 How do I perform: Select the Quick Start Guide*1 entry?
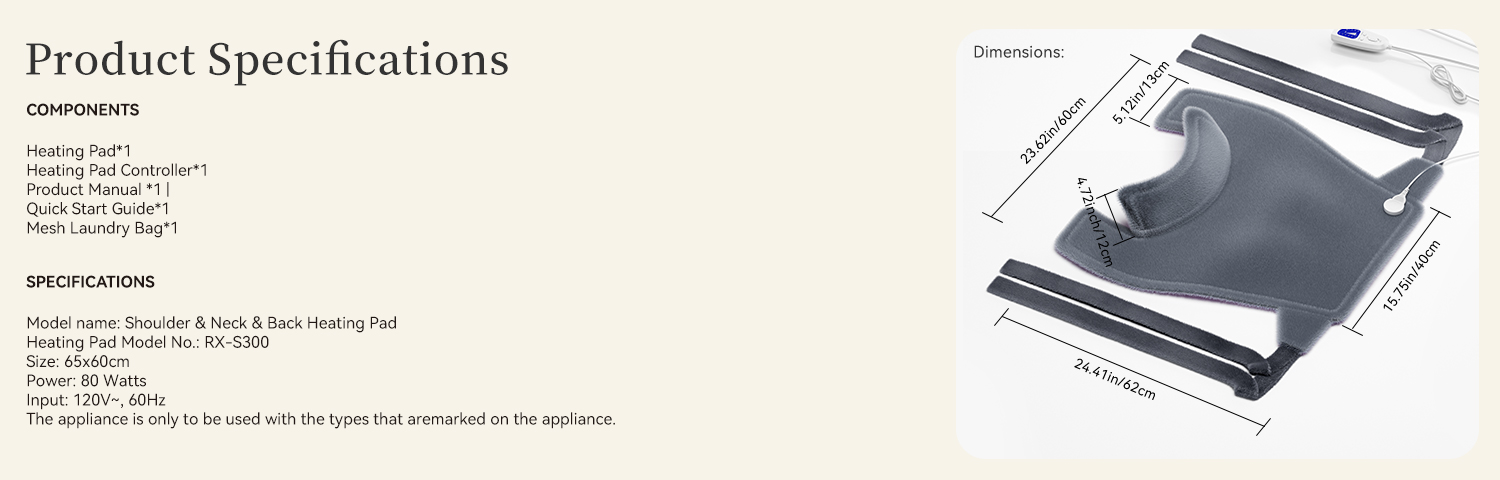[x=97, y=208]
